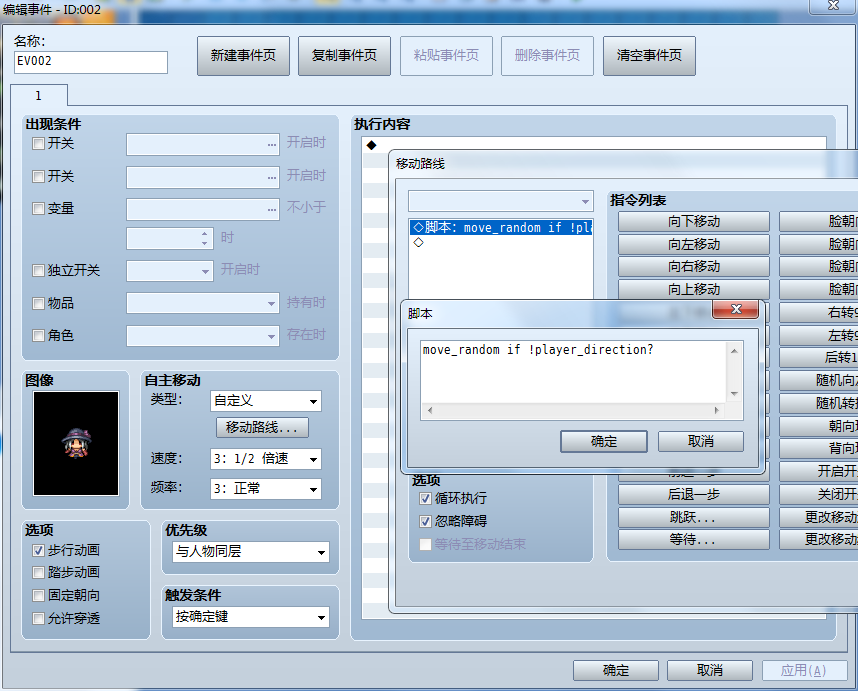Viewport: 858px width, 691px height.
Task: Check the 允许穿透 option
Action: coord(38,619)
